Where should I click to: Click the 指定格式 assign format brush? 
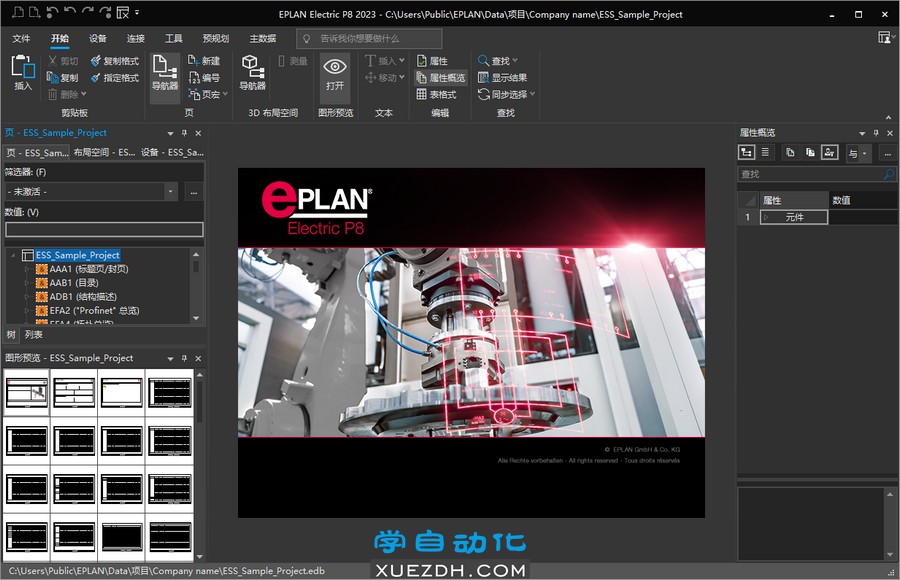coord(95,78)
